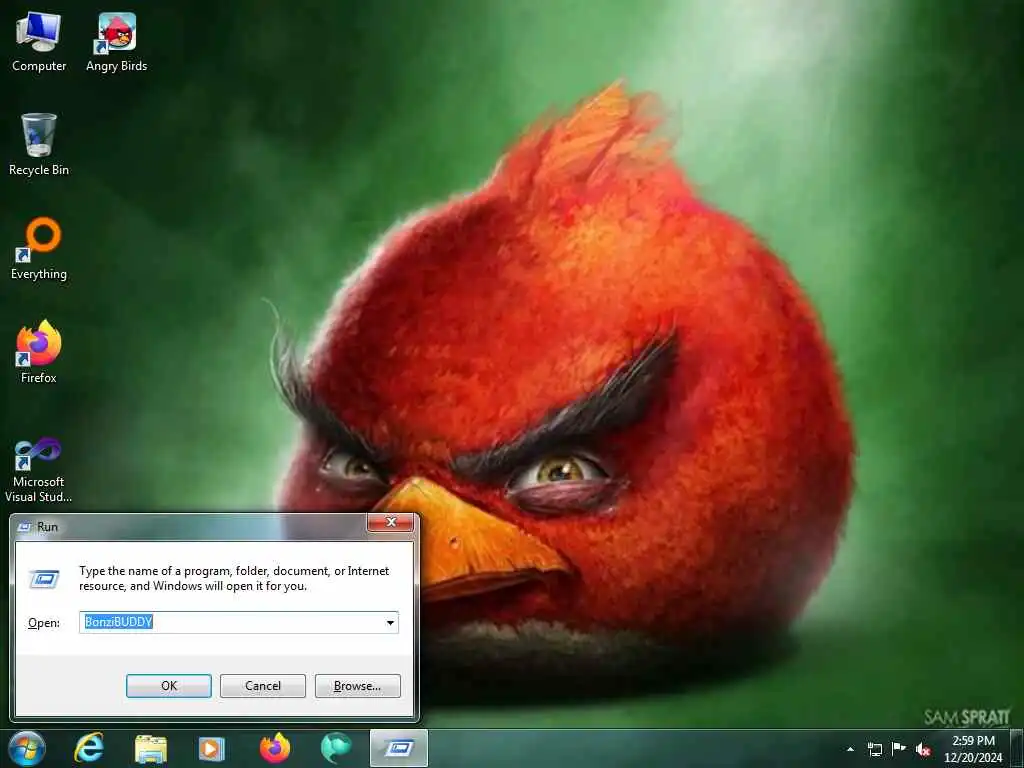The width and height of the screenshot is (1024, 768).
Task: Open Windows Explorer from the taskbar
Action: pos(151,749)
